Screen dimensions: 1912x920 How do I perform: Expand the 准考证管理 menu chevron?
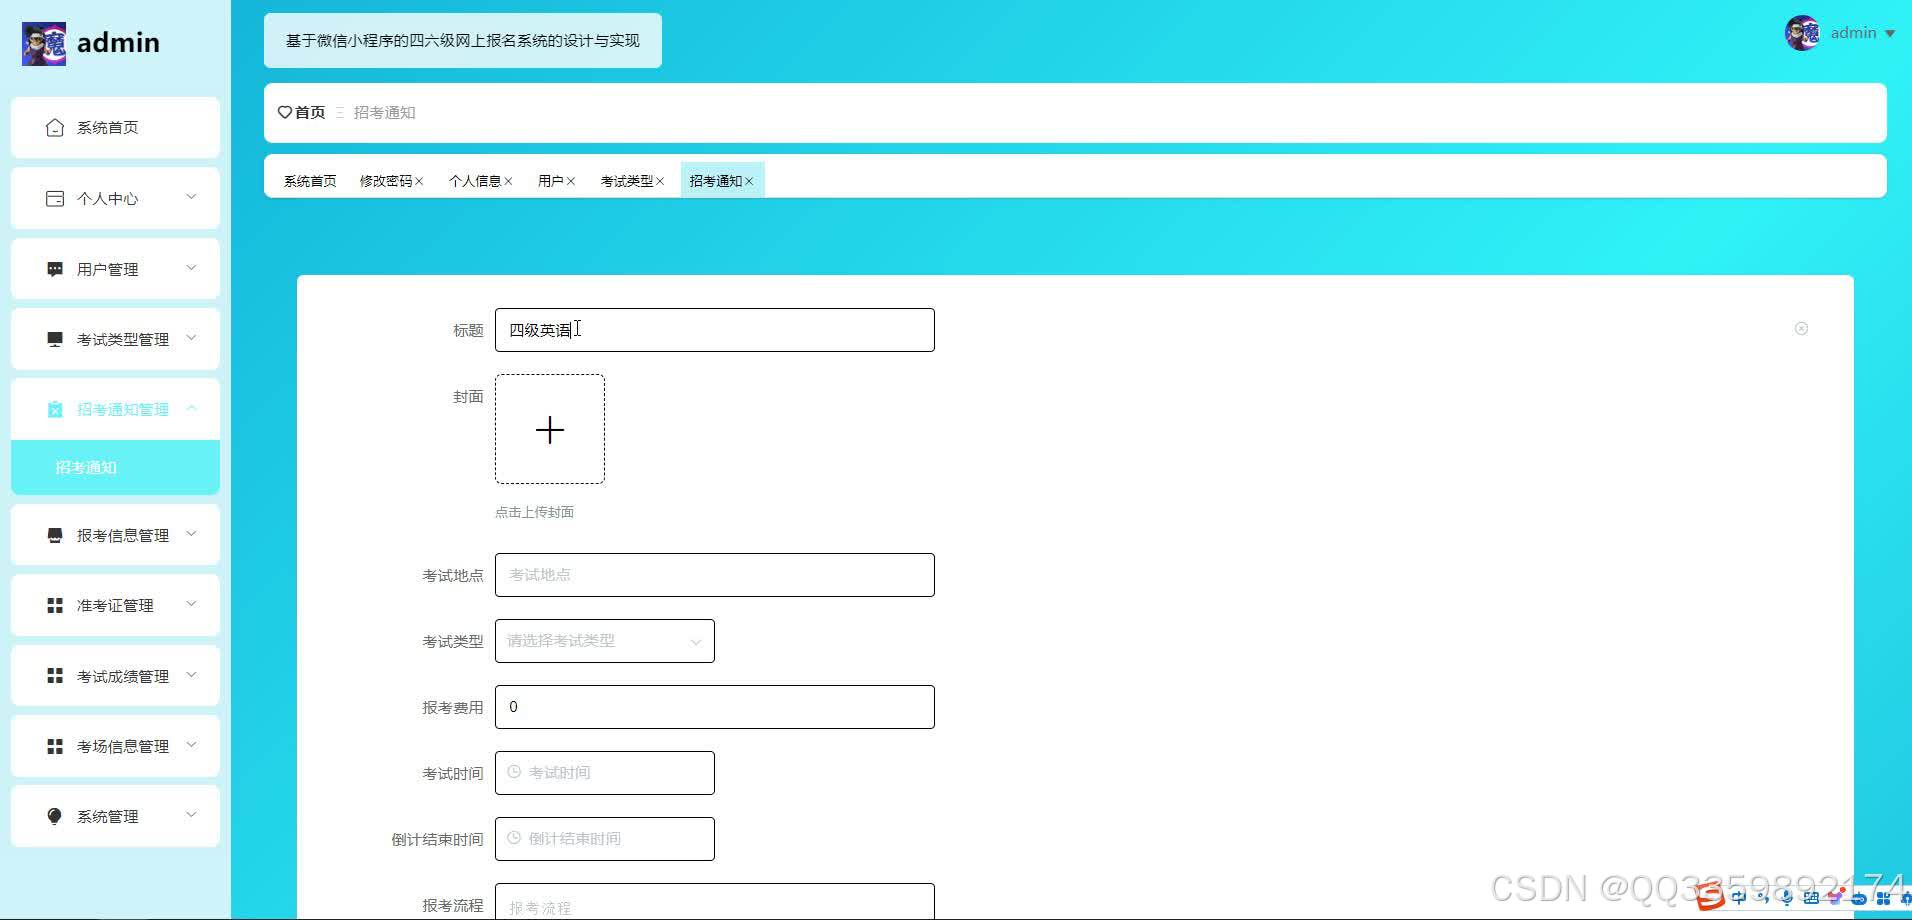tap(191, 604)
